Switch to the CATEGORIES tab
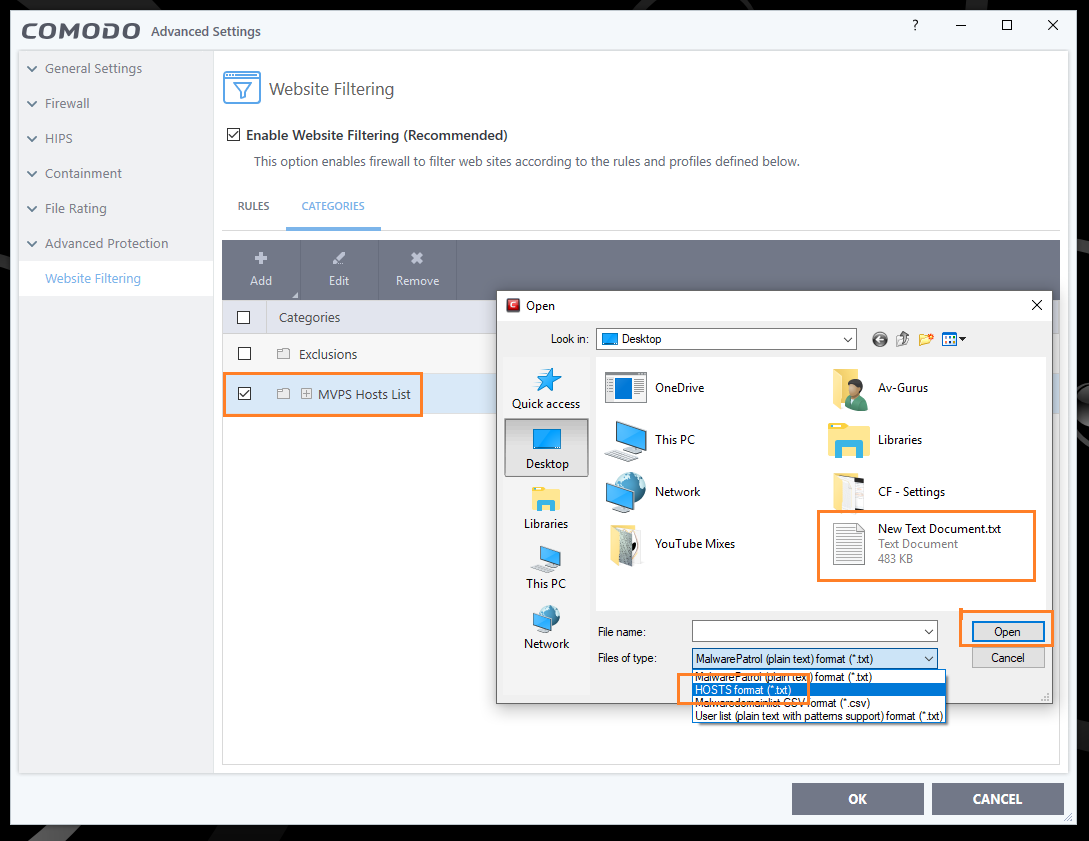1089x841 pixels. click(333, 206)
